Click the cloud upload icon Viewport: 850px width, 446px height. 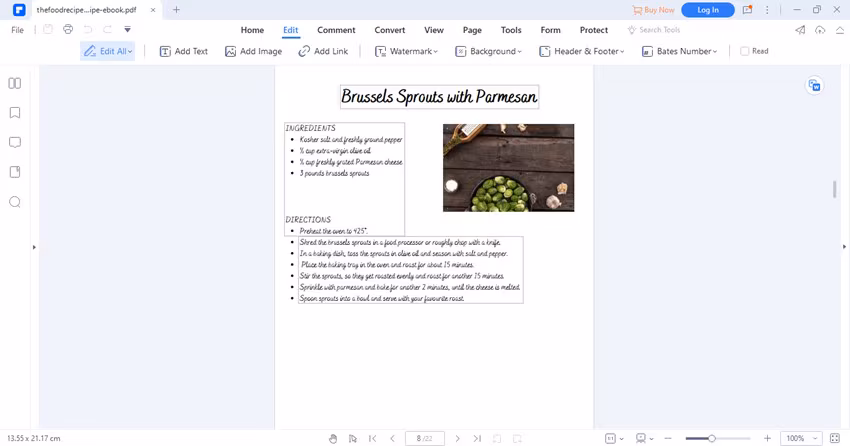[820, 30]
